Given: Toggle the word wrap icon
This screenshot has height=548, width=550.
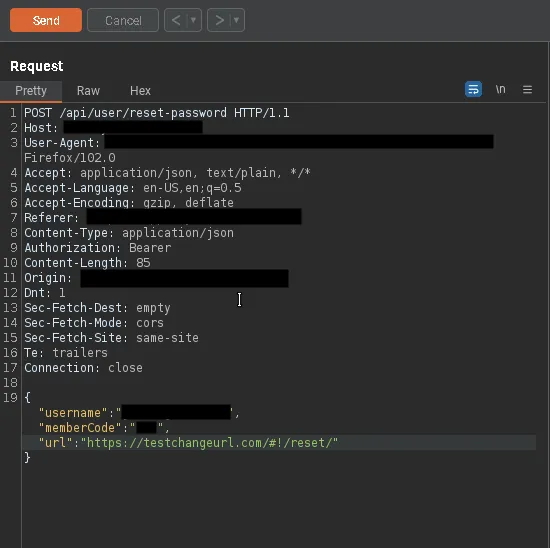Looking at the screenshot, I should coord(473,89).
